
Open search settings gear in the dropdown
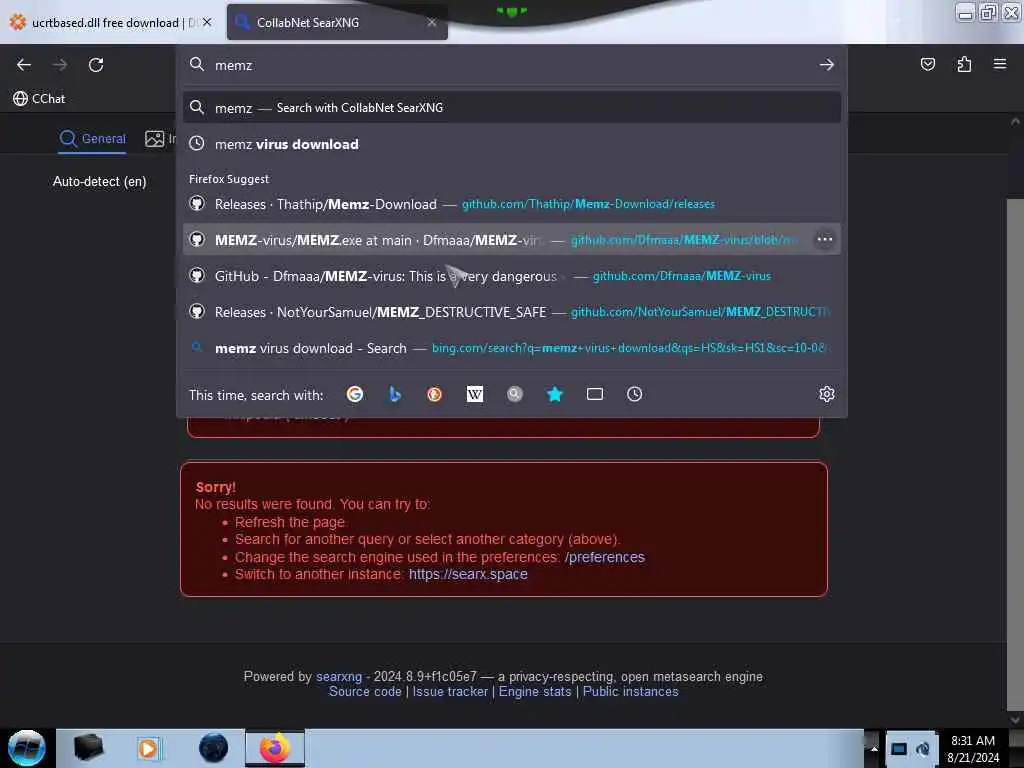point(826,394)
